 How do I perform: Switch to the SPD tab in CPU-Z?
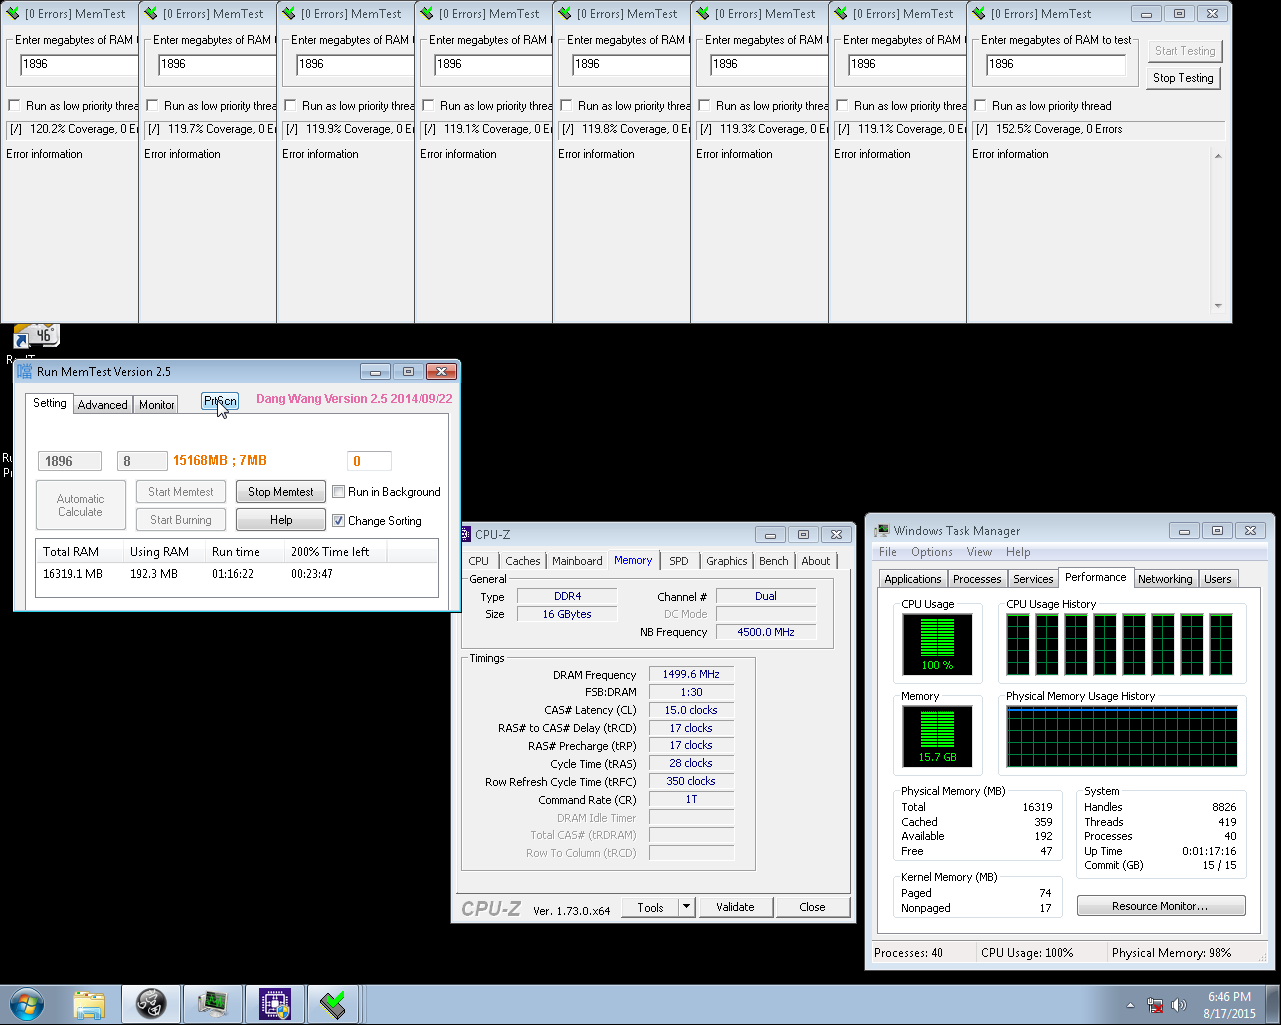coord(679,561)
